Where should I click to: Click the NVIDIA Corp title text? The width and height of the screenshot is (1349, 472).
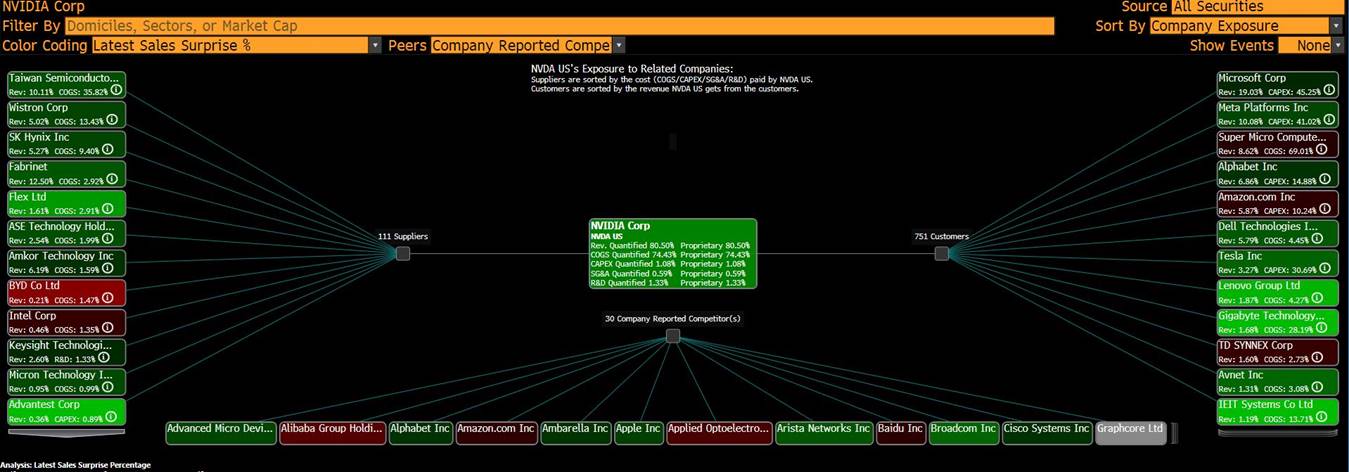(x=42, y=7)
